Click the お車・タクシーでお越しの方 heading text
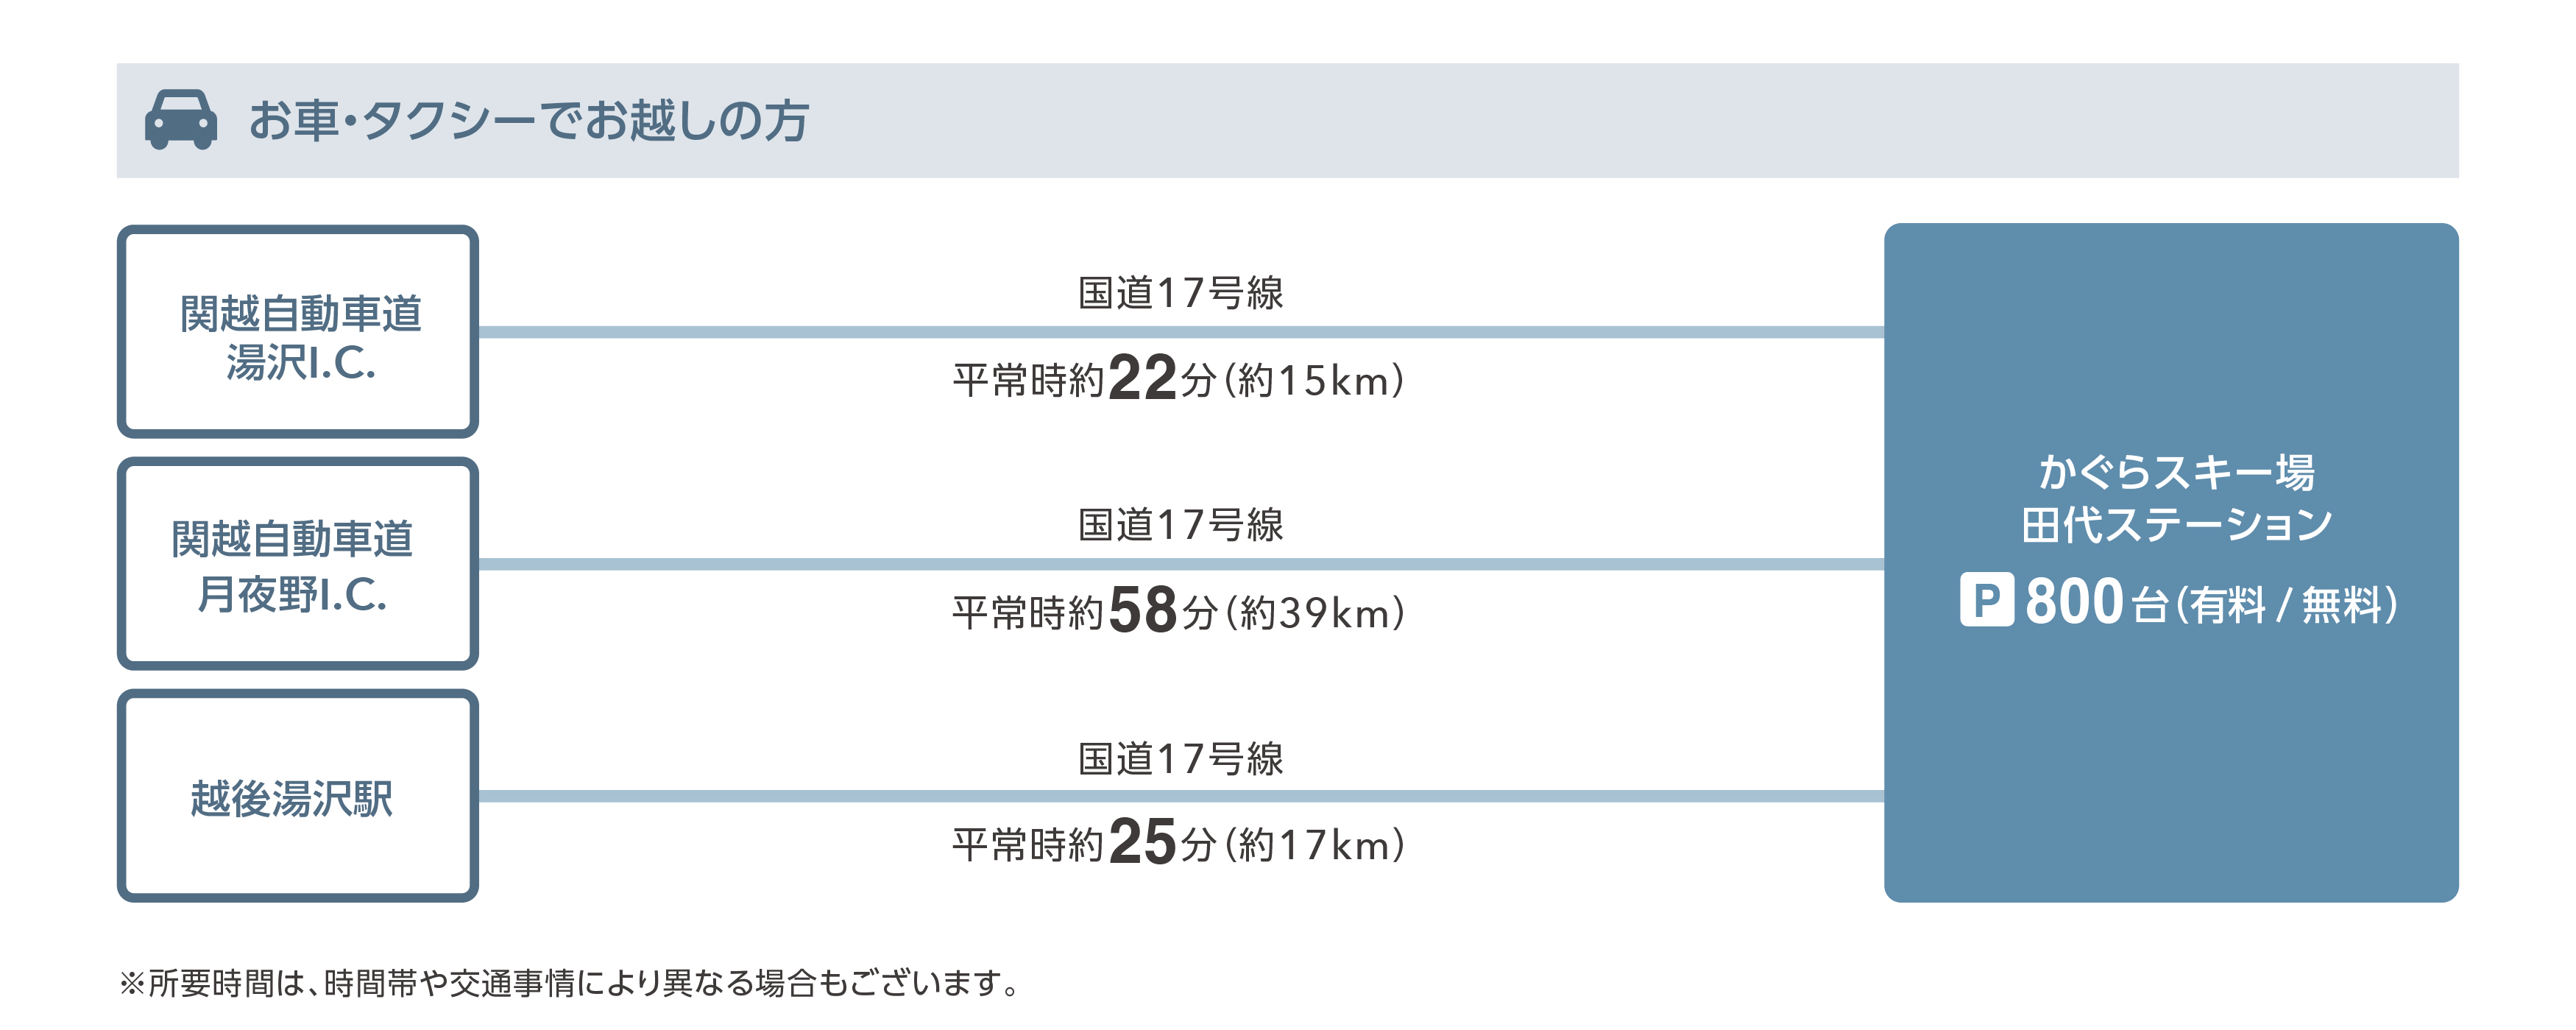This screenshot has height=1030, width=2576. [x=528, y=120]
